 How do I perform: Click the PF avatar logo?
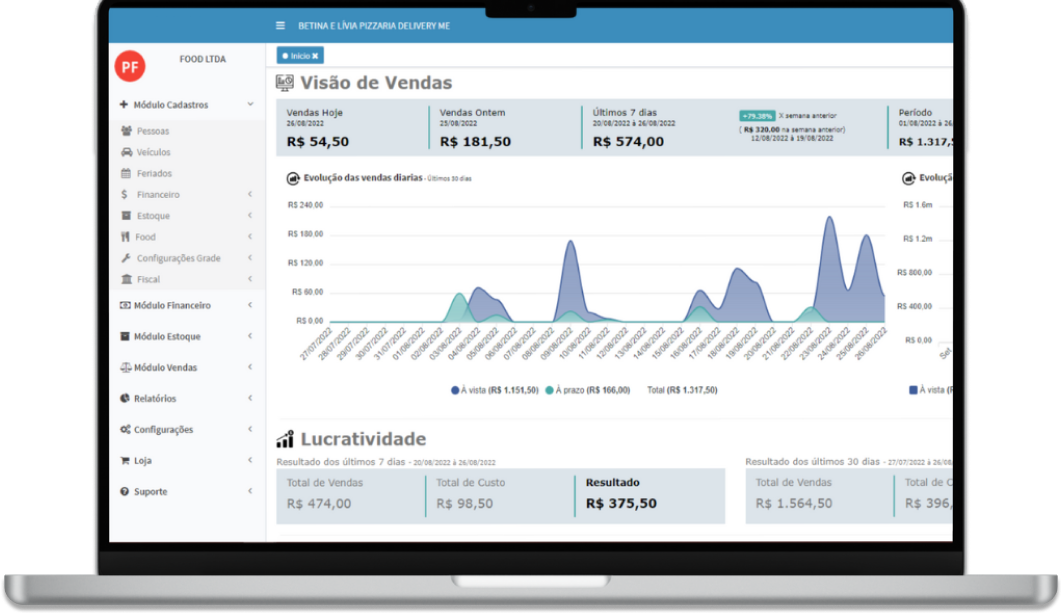[130, 66]
